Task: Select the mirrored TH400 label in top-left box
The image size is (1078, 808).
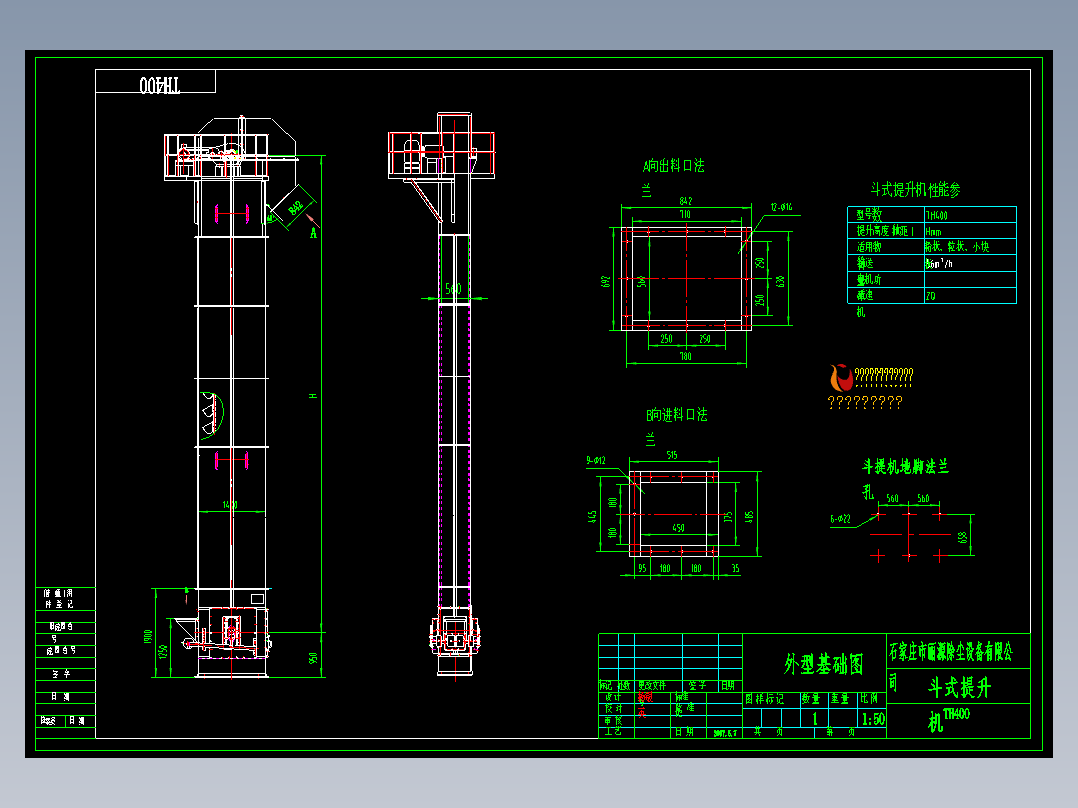Action: [x=160, y=85]
